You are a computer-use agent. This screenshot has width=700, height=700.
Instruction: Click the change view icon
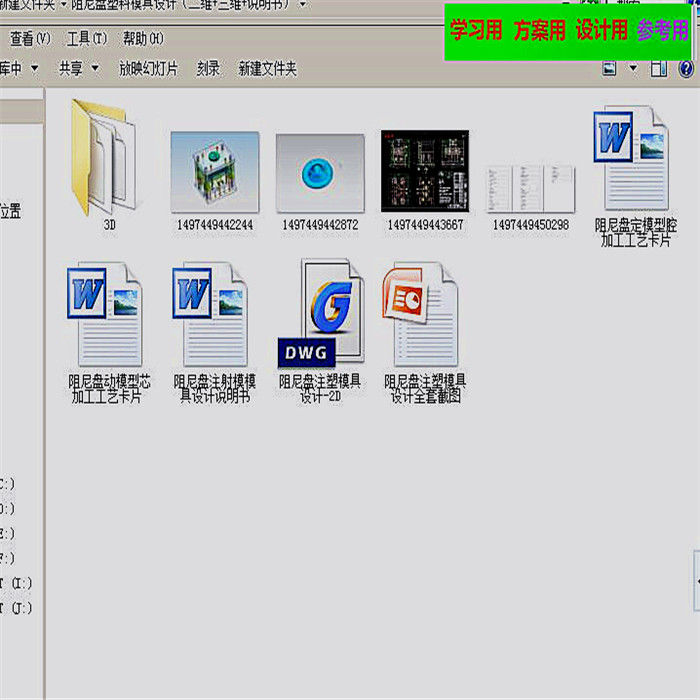(x=609, y=69)
